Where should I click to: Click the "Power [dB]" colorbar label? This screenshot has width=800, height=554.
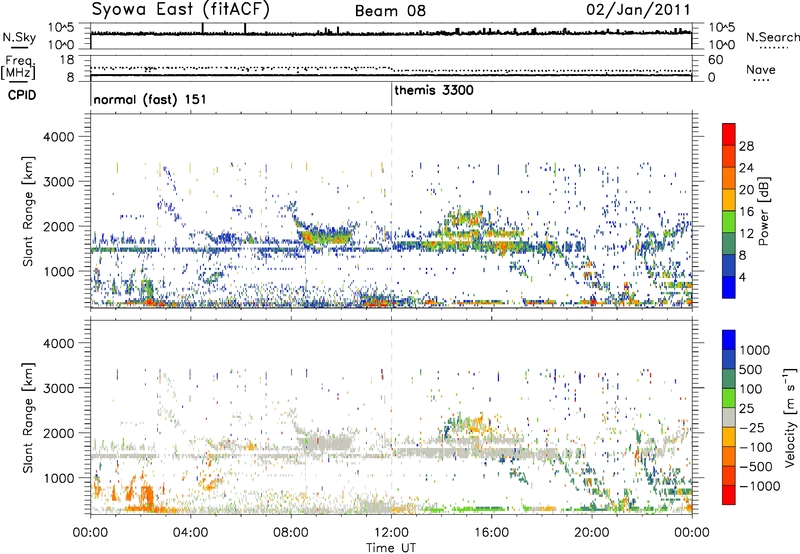[x=763, y=211]
